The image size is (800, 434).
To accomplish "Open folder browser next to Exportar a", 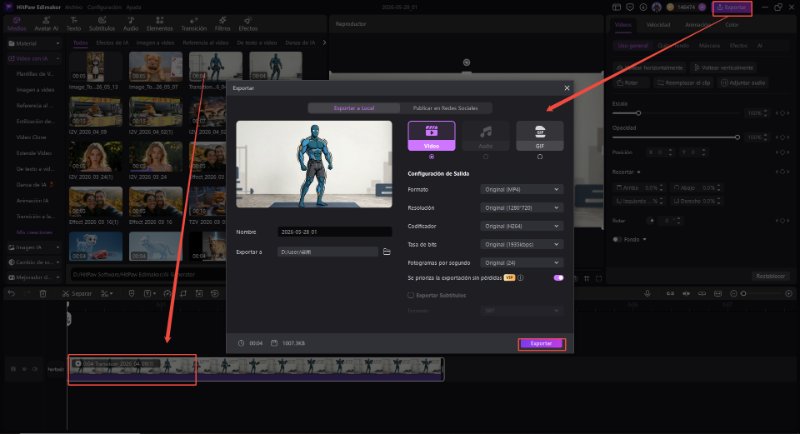I will pyautogui.click(x=387, y=252).
